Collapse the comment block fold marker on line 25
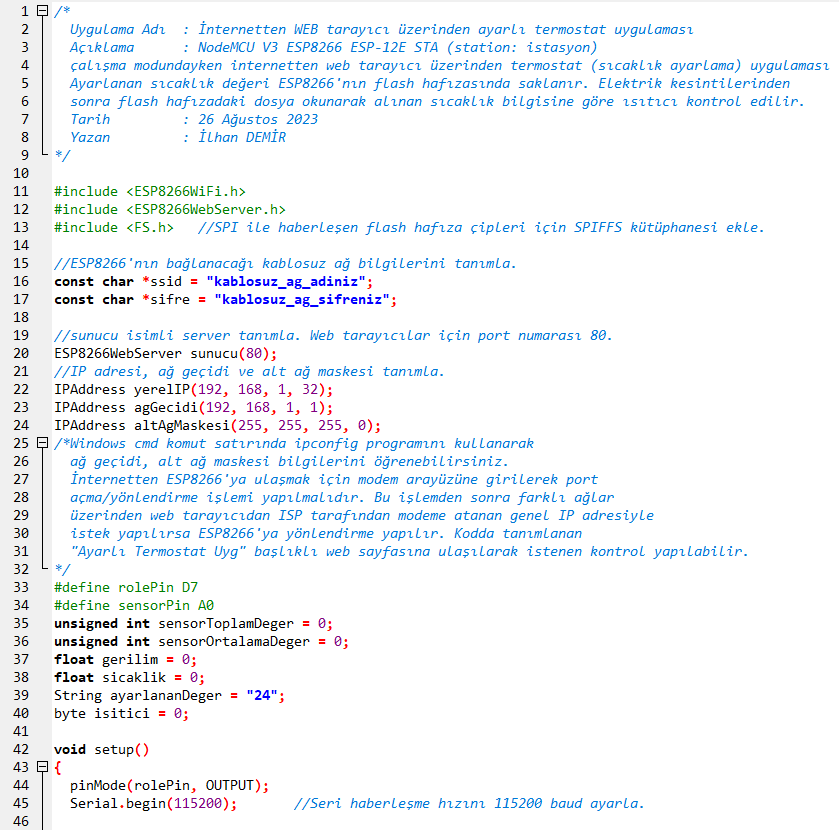The height and width of the screenshot is (830, 839). [x=41, y=442]
